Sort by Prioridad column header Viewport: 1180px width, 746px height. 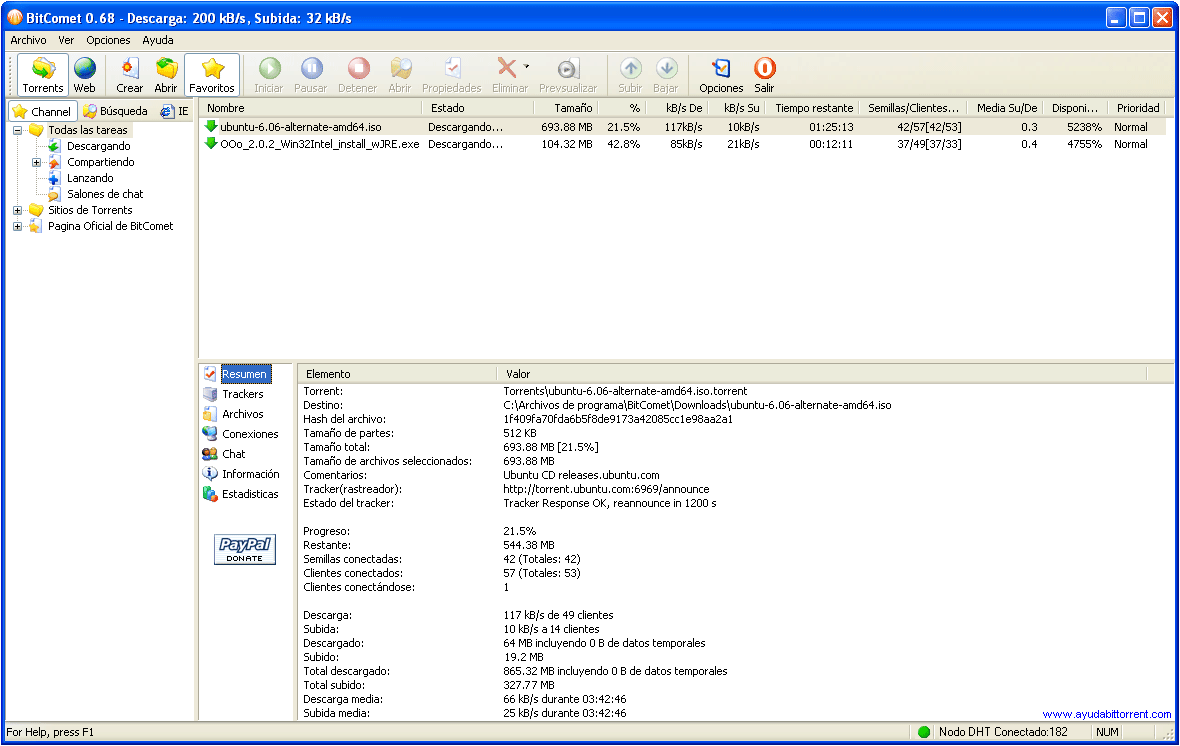tap(1138, 108)
